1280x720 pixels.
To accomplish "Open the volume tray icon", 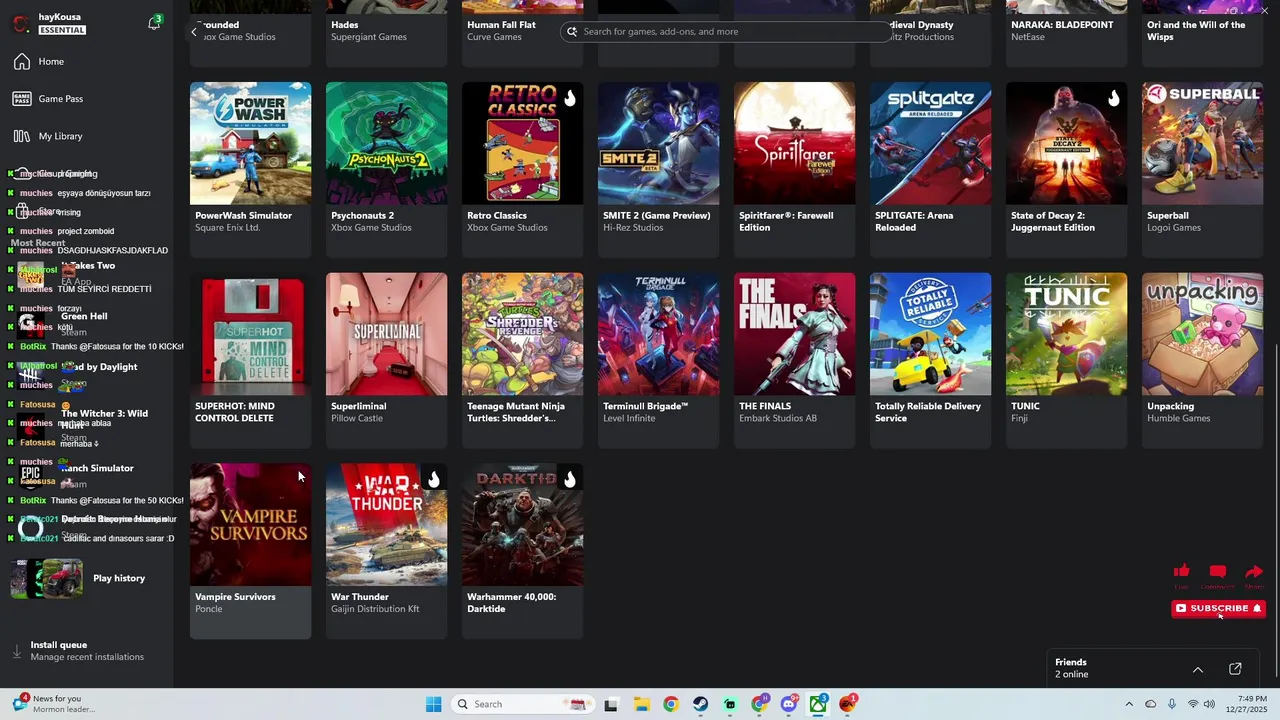I will coord(1212,704).
